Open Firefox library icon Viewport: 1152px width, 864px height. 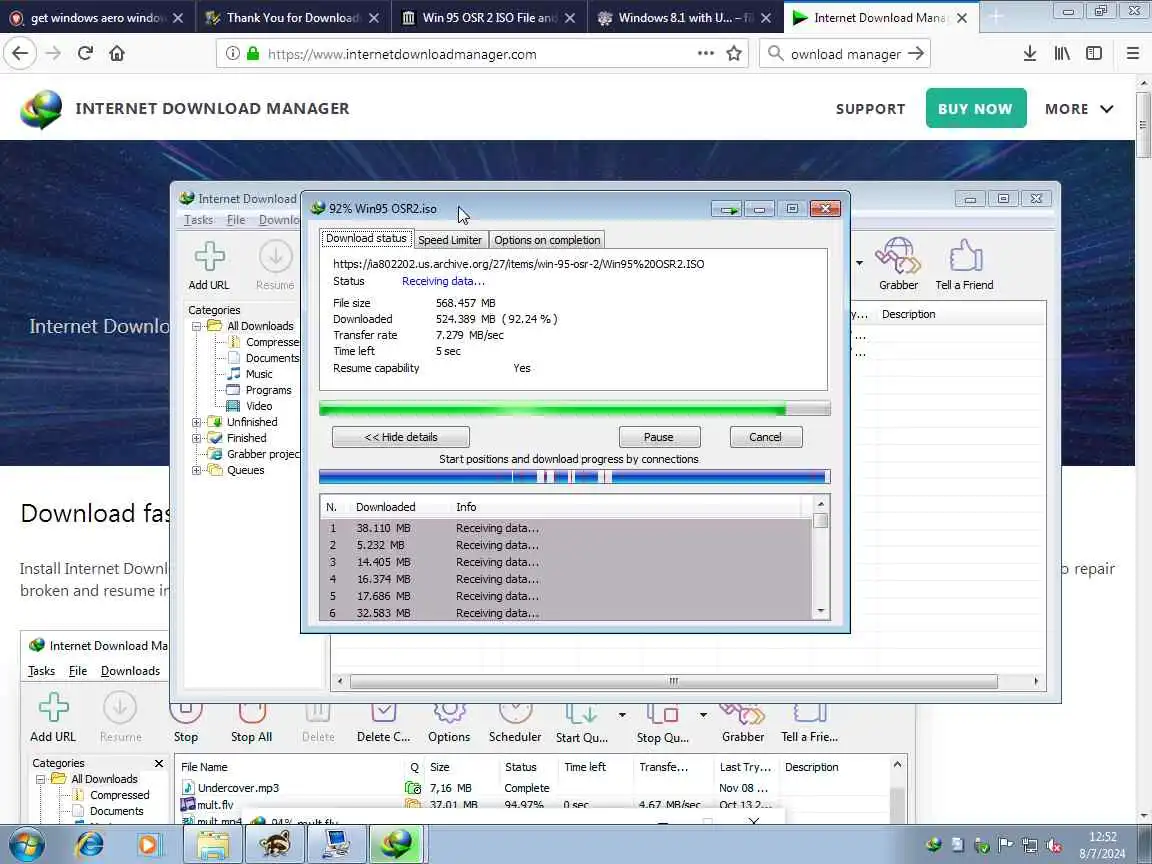pos(1062,53)
